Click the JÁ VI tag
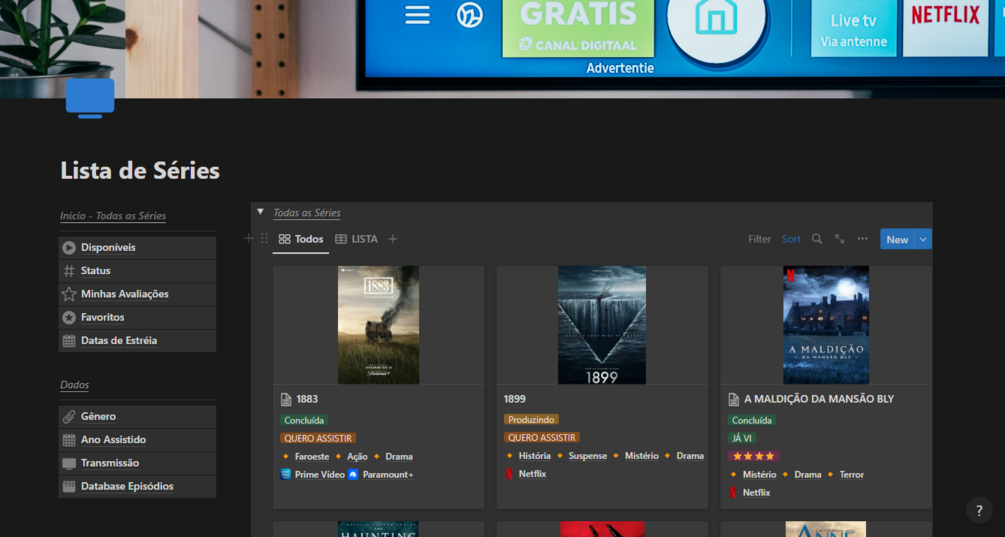Viewport: 1005px width, 537px height. (742, 438)
